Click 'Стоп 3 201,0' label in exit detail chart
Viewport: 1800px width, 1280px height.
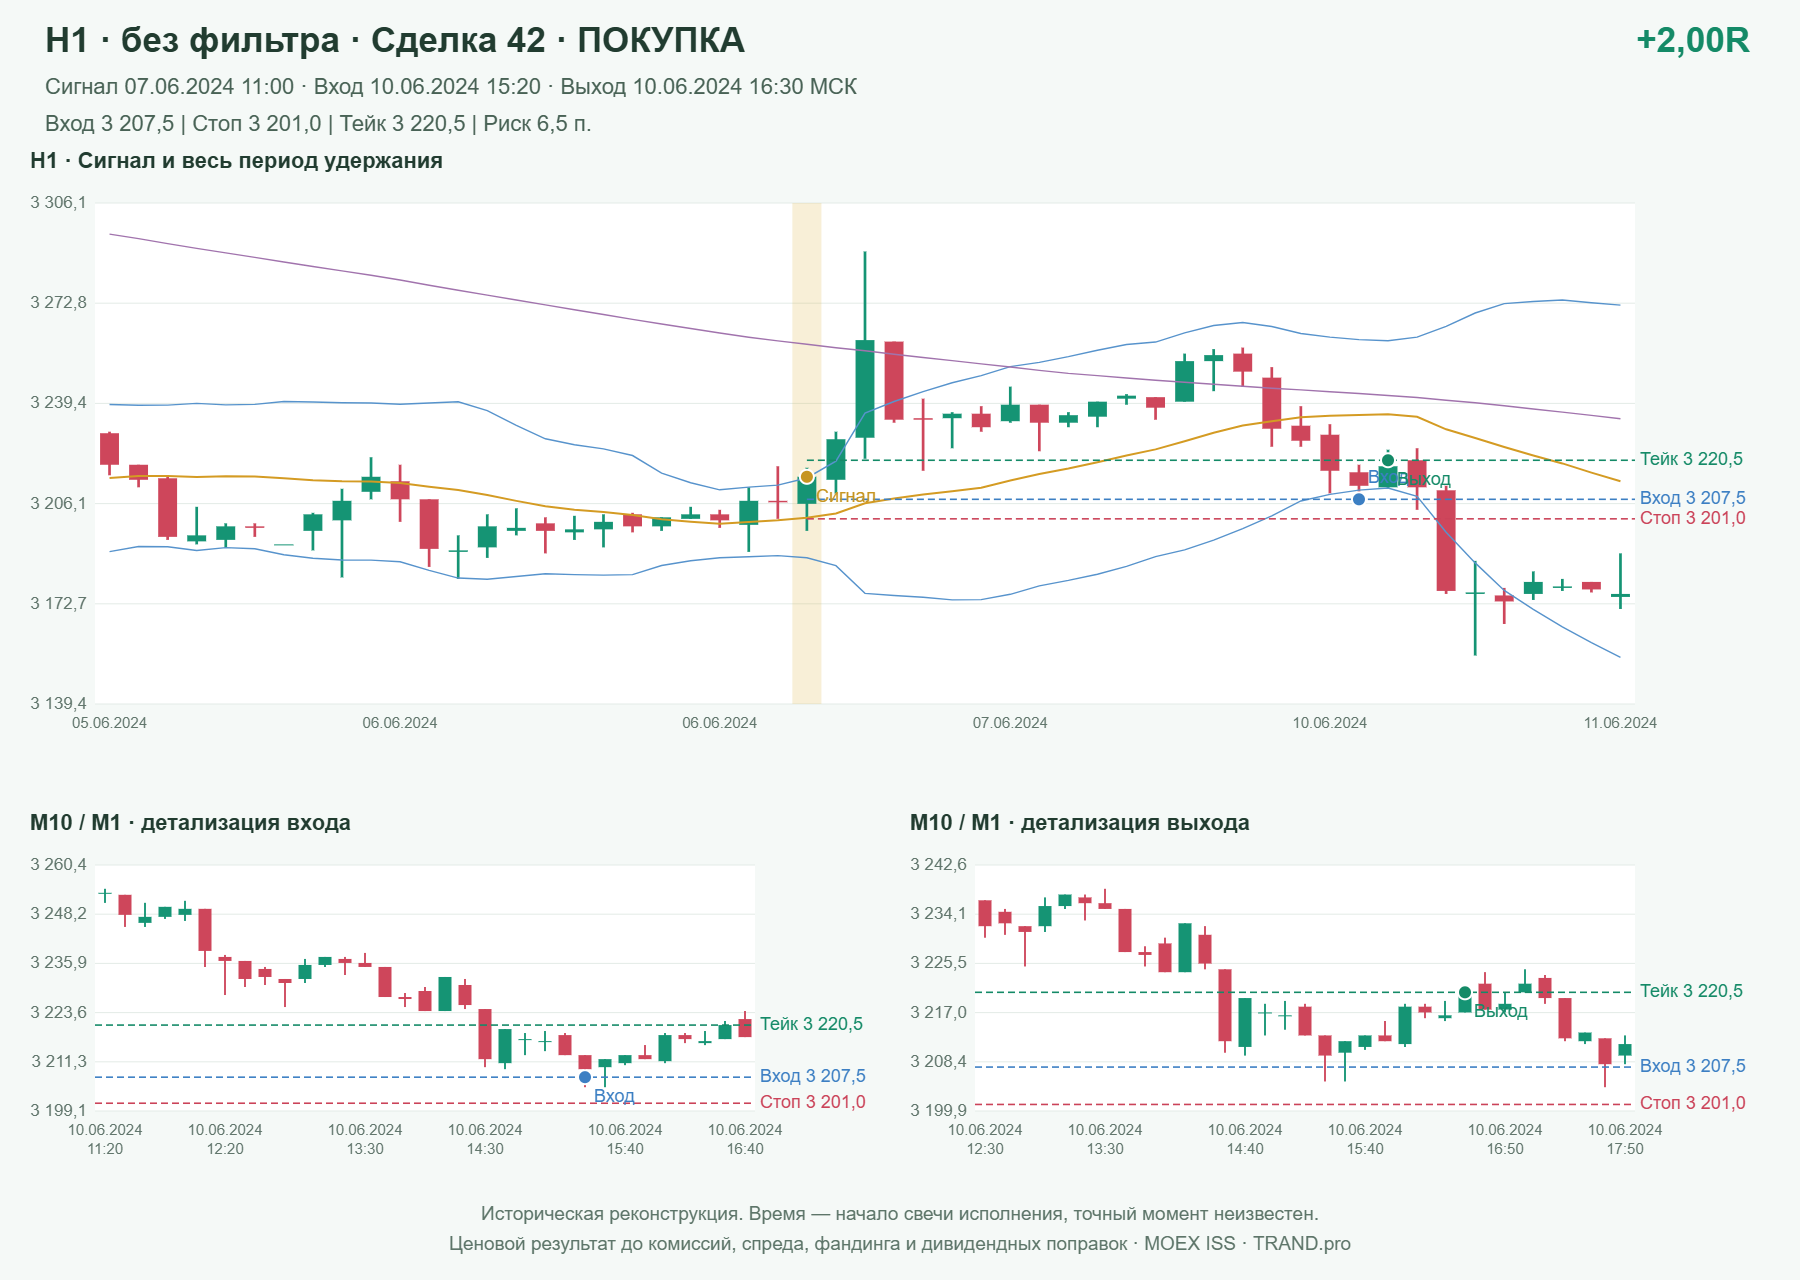[1692, 1103]
